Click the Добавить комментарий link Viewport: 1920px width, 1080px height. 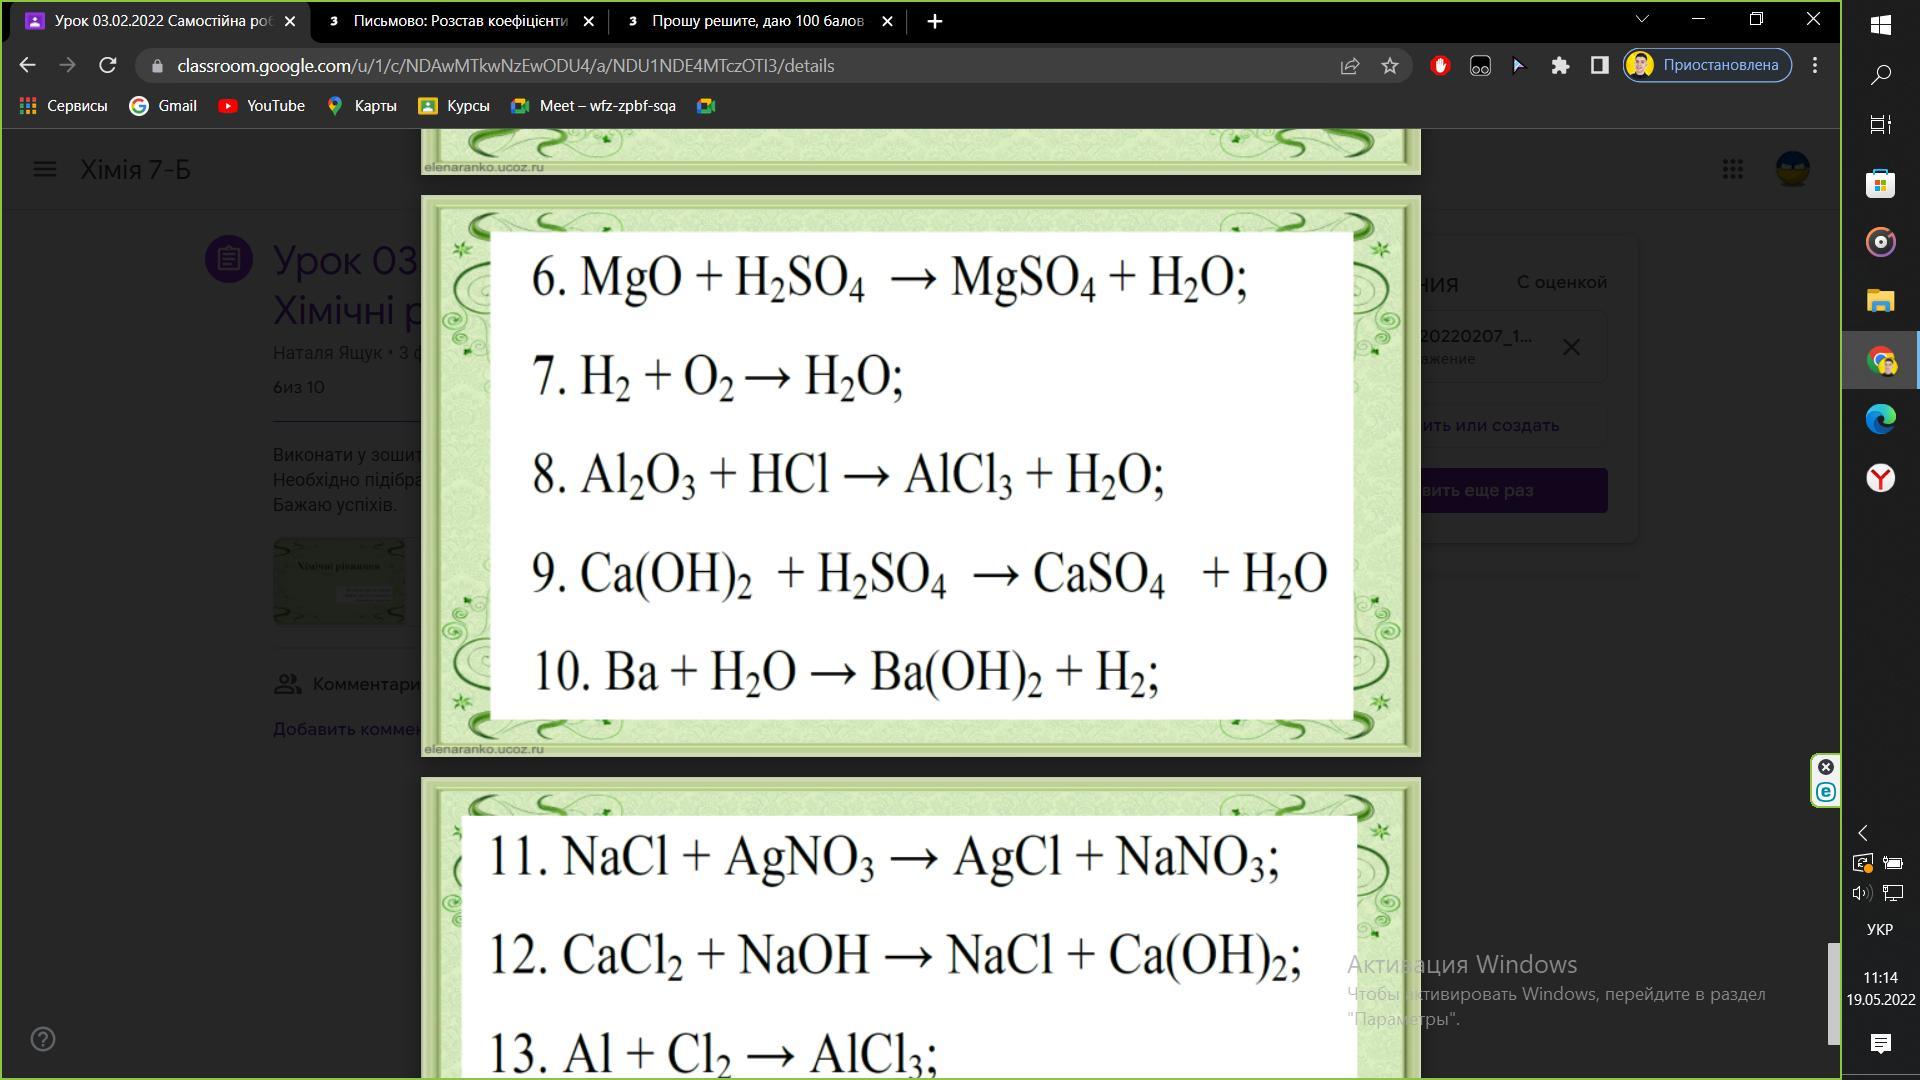346,729
